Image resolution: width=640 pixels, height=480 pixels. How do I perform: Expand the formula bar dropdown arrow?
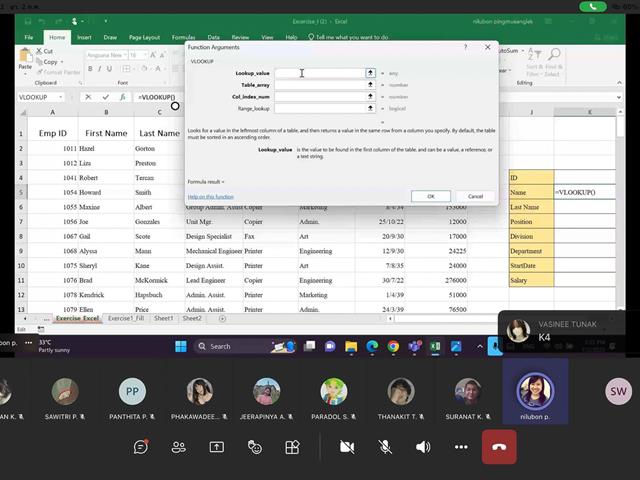point(619,97)
